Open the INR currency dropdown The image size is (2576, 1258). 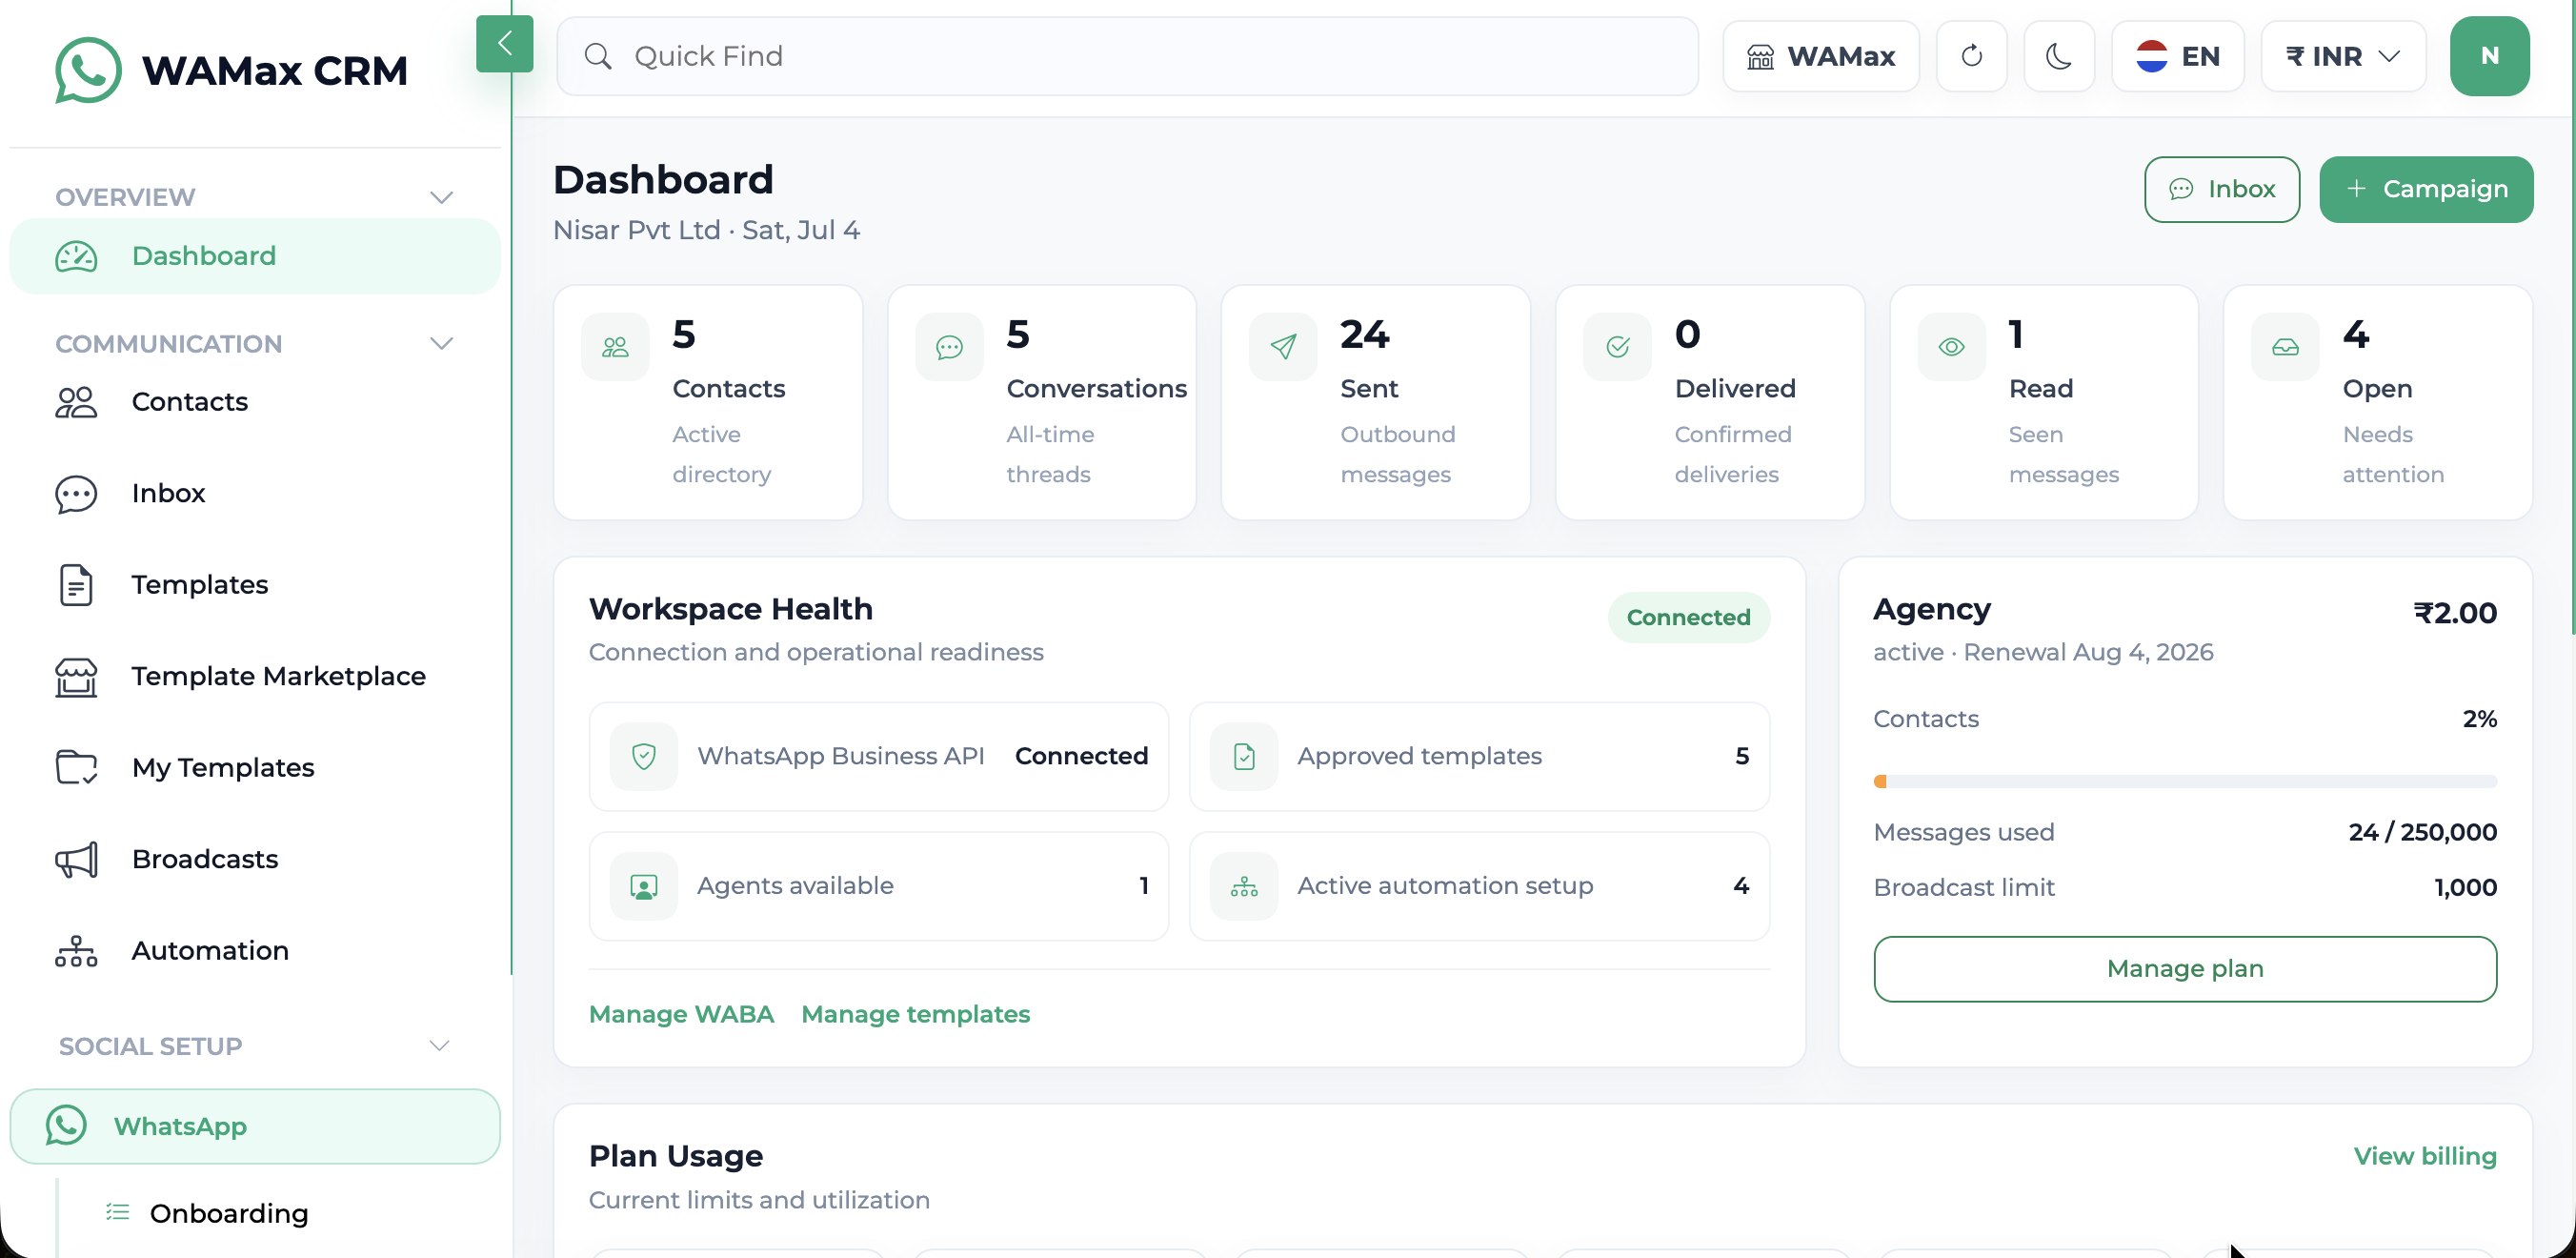click(x=2343, y=56)
